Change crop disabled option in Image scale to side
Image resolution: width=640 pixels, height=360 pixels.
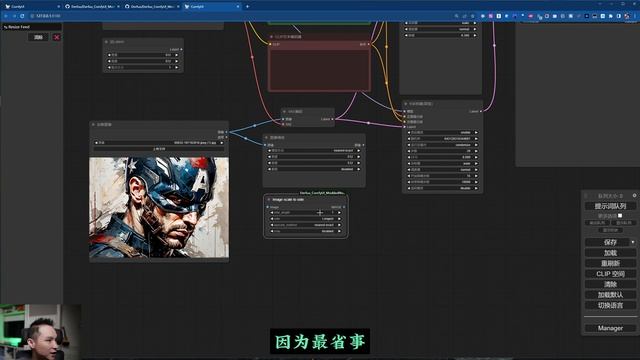point(305,231)
